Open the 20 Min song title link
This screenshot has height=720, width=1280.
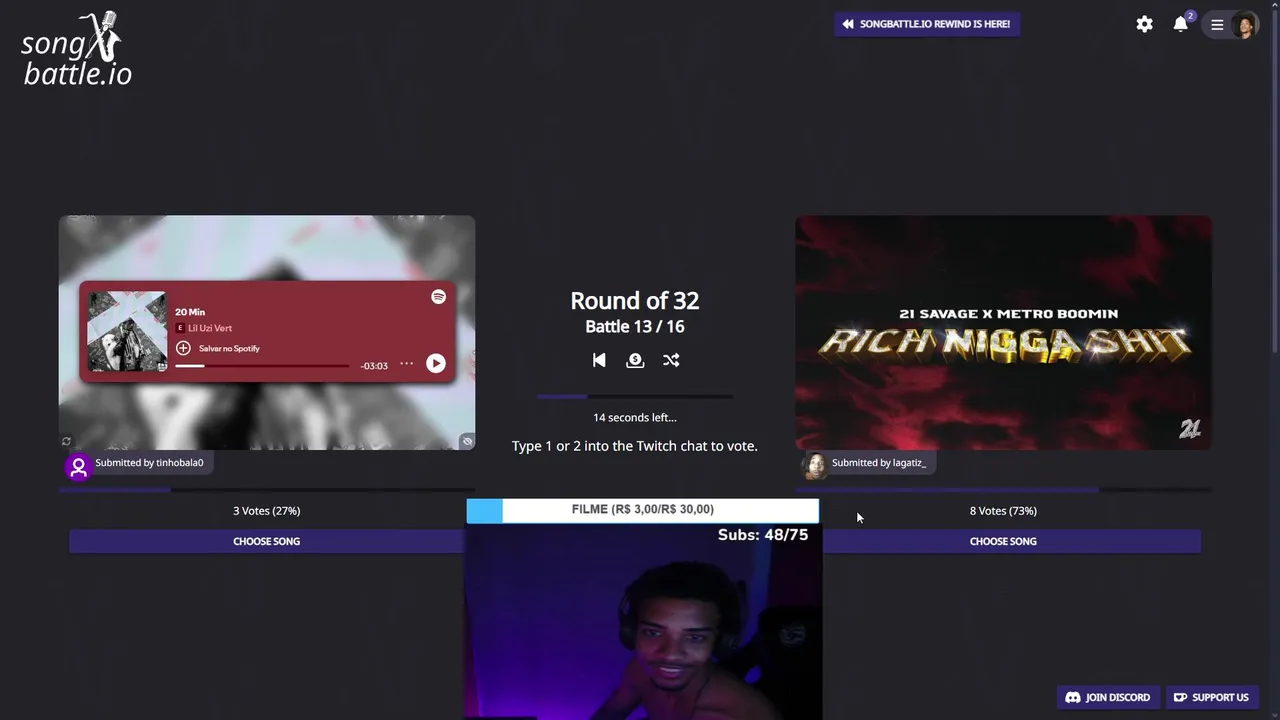tap(190, 312)
